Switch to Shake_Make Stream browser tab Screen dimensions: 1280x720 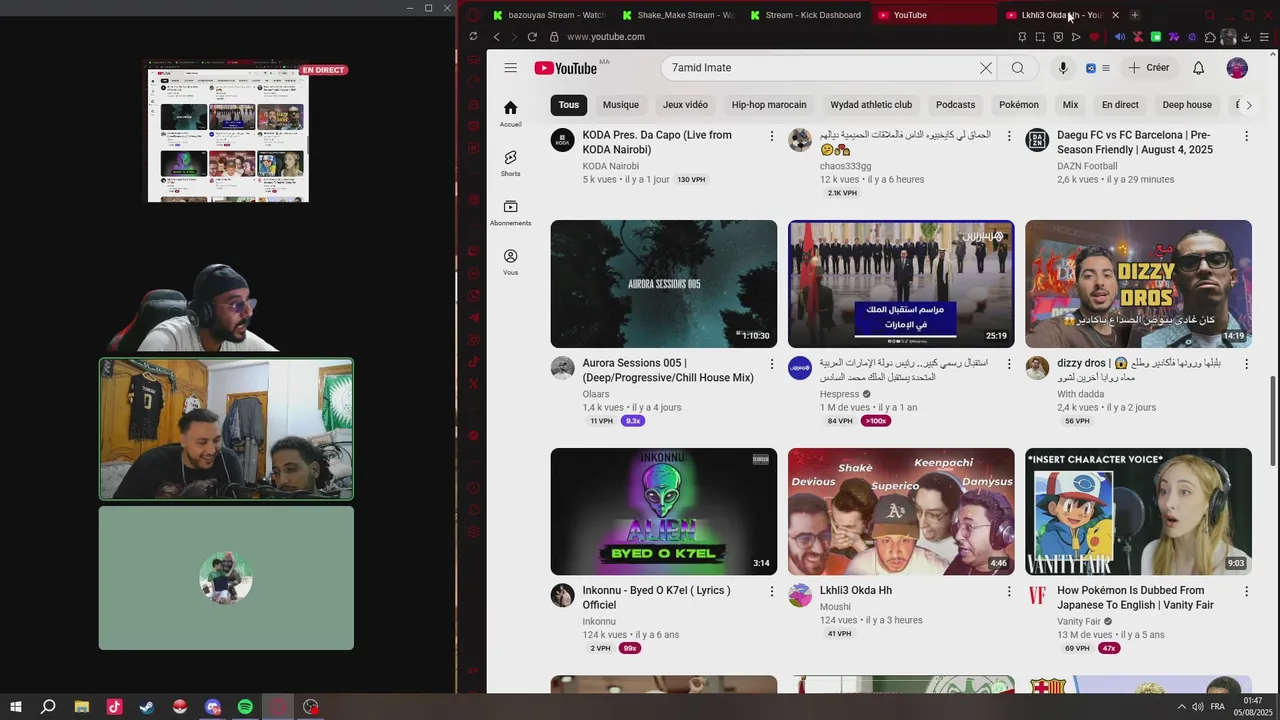pos(678,15)
